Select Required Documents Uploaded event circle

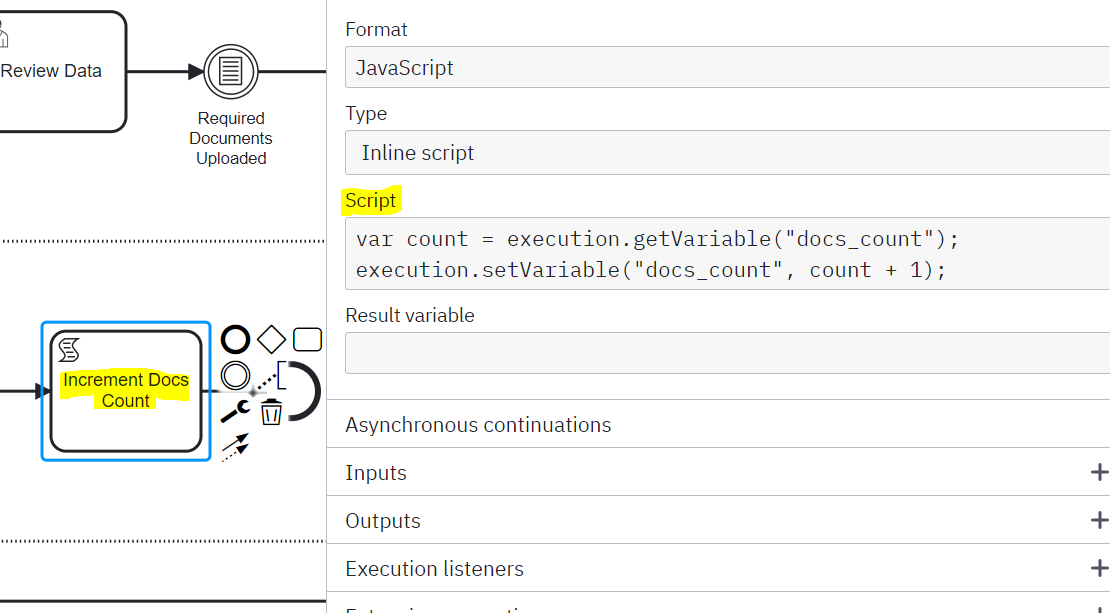231,71
